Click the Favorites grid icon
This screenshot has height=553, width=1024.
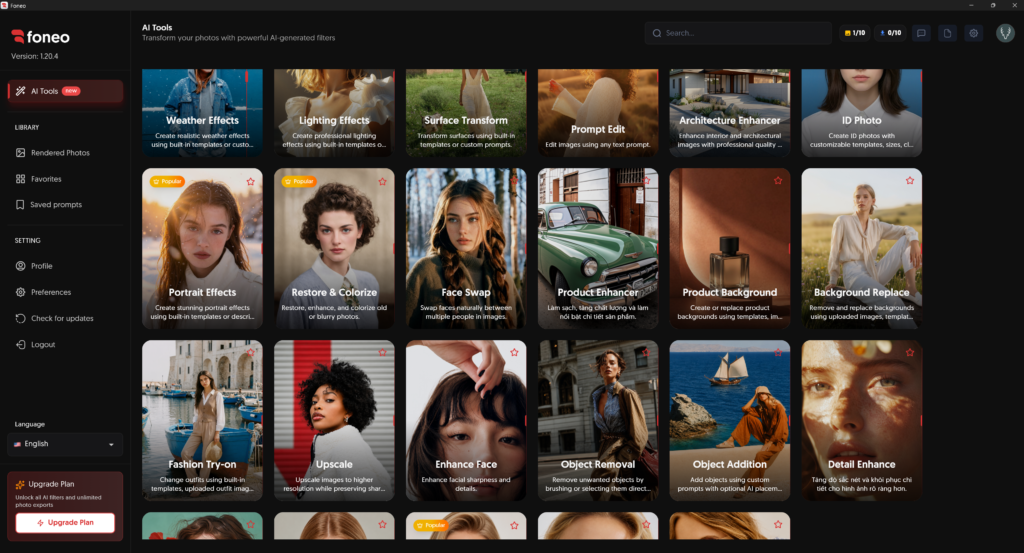coord(20,179)
